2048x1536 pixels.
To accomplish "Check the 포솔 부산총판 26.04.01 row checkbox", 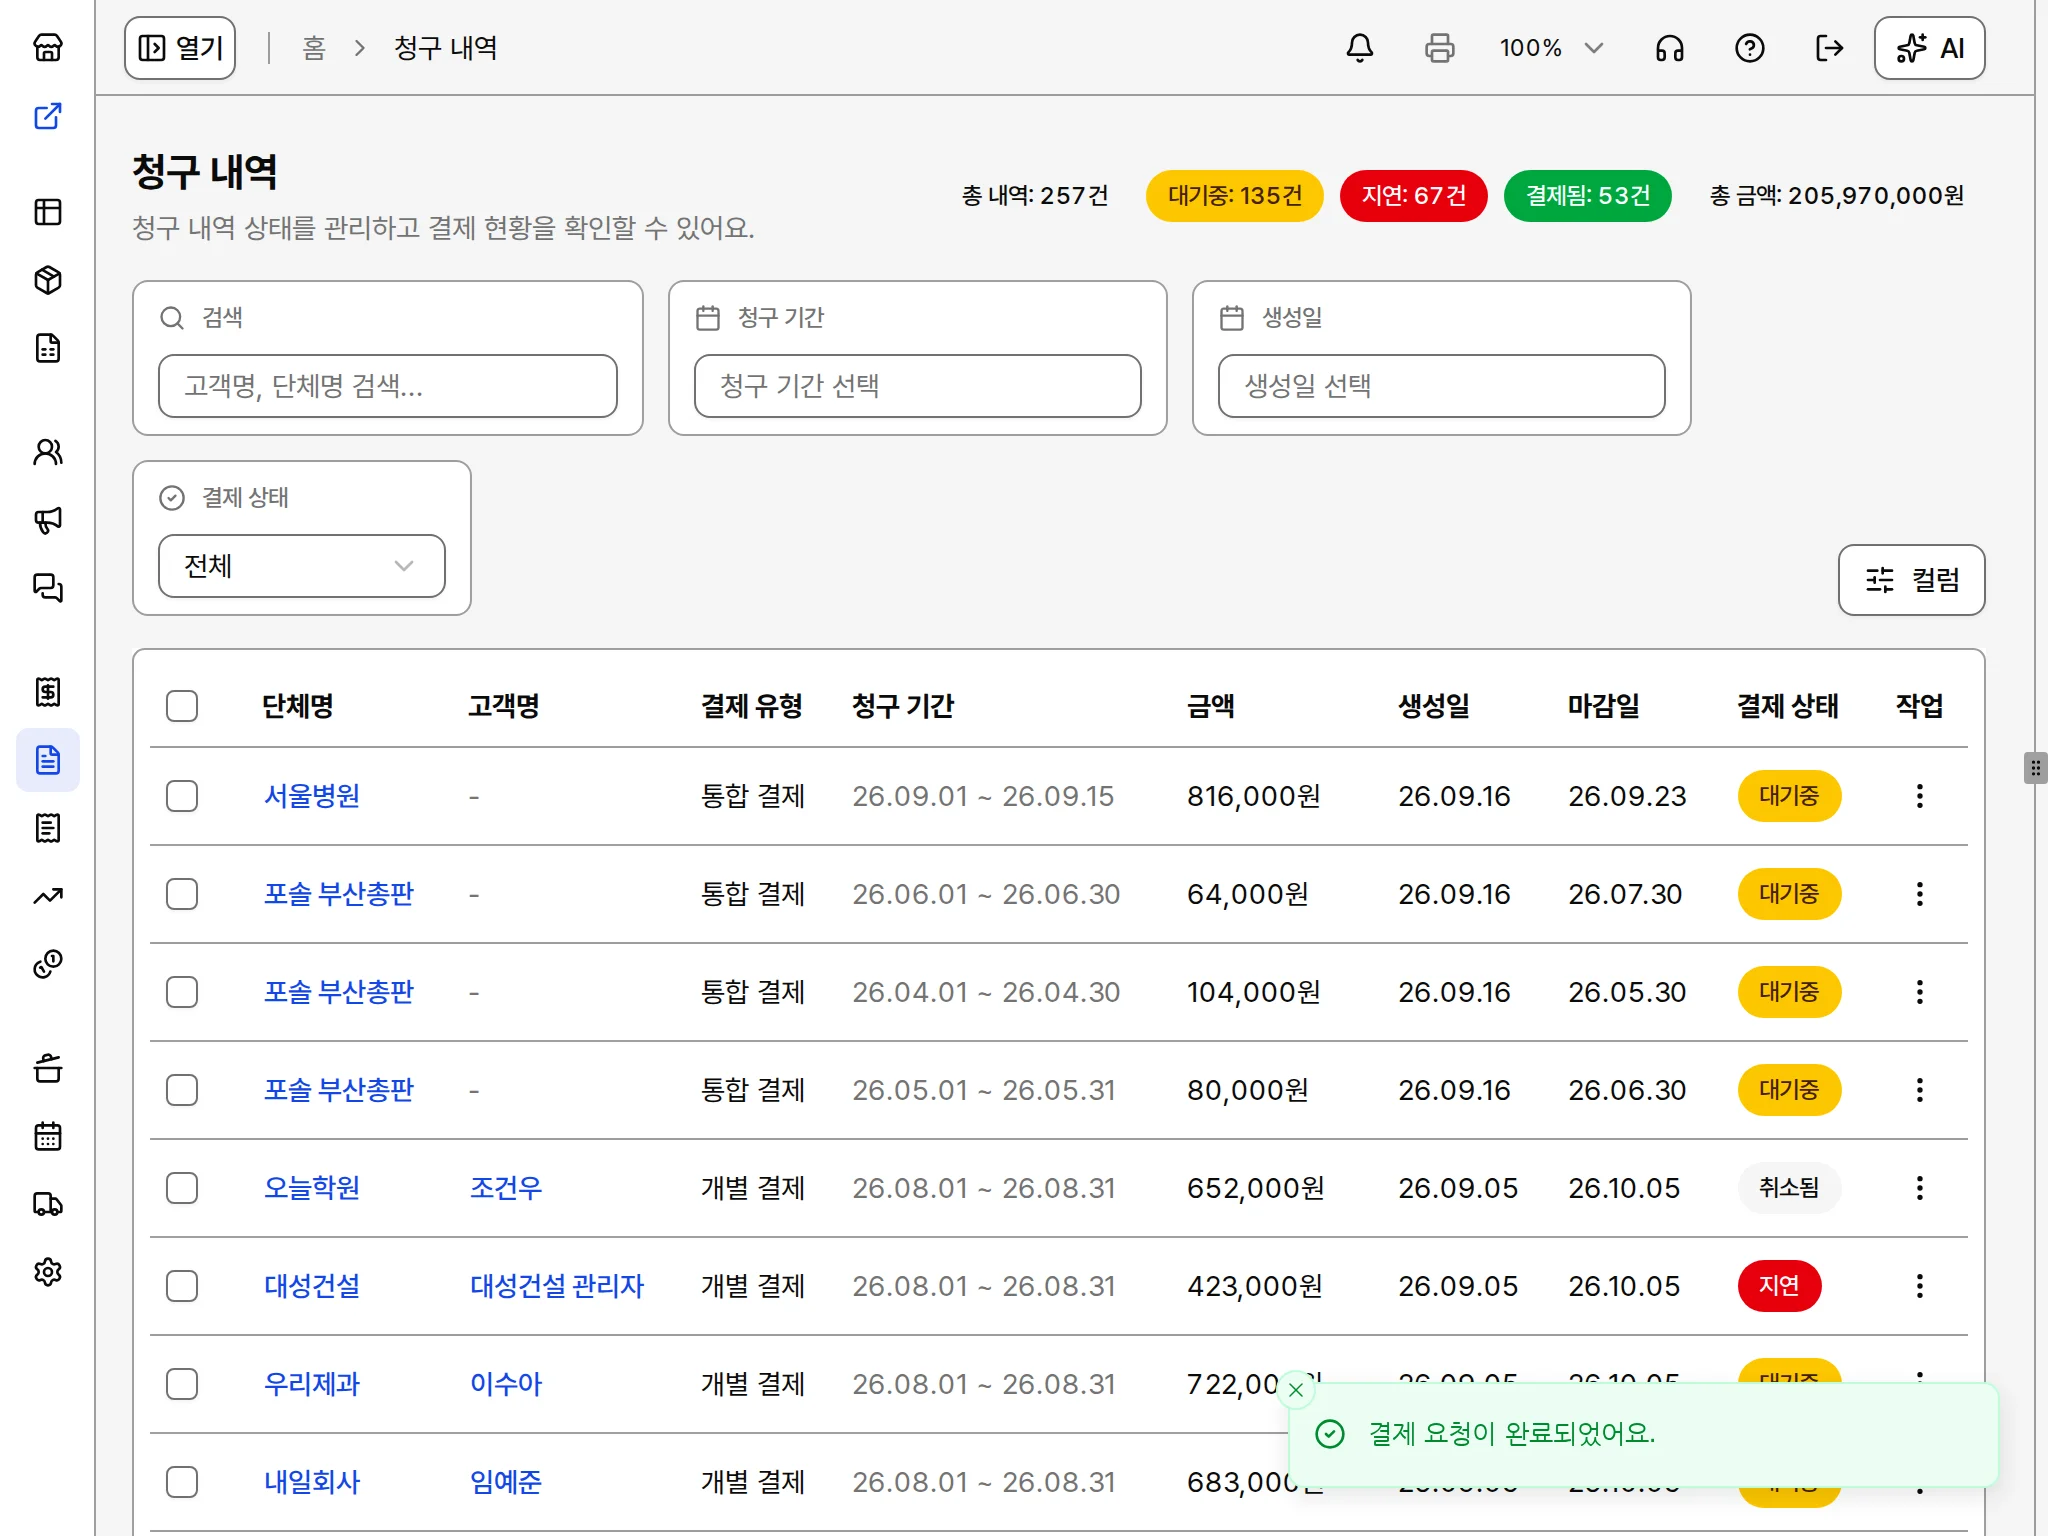I will [x=182, y=992].
